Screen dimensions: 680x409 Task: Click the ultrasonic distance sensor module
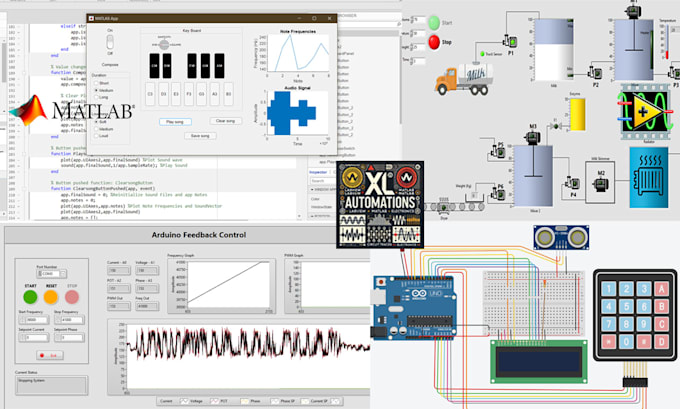tap(561, 237)
